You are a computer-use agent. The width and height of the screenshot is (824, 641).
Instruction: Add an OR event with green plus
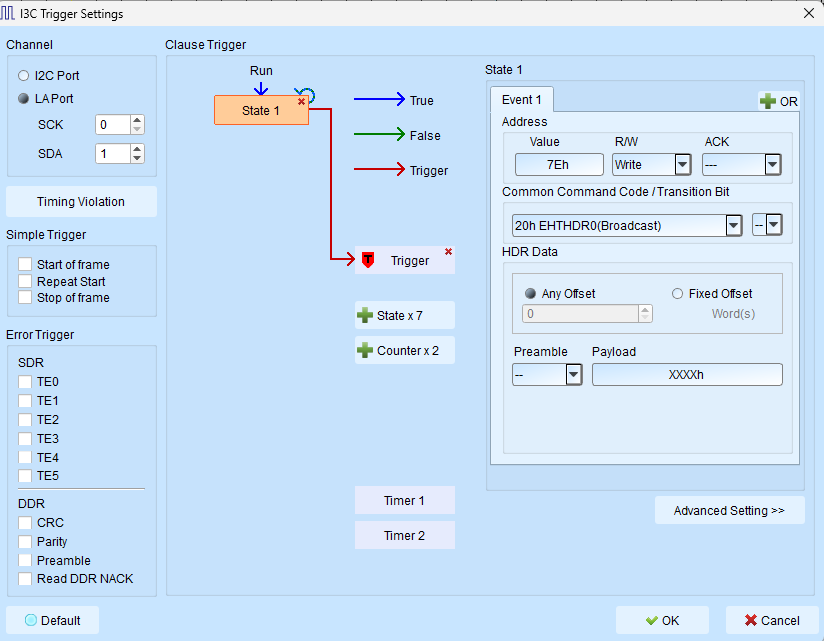click(x=767, y=101)
